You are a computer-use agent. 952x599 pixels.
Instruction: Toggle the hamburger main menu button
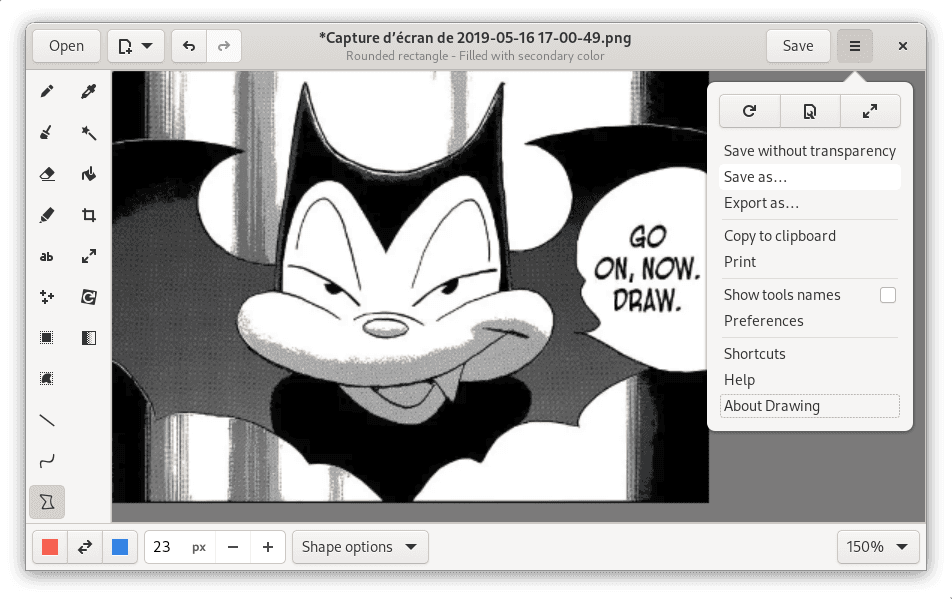click(855, 46)
